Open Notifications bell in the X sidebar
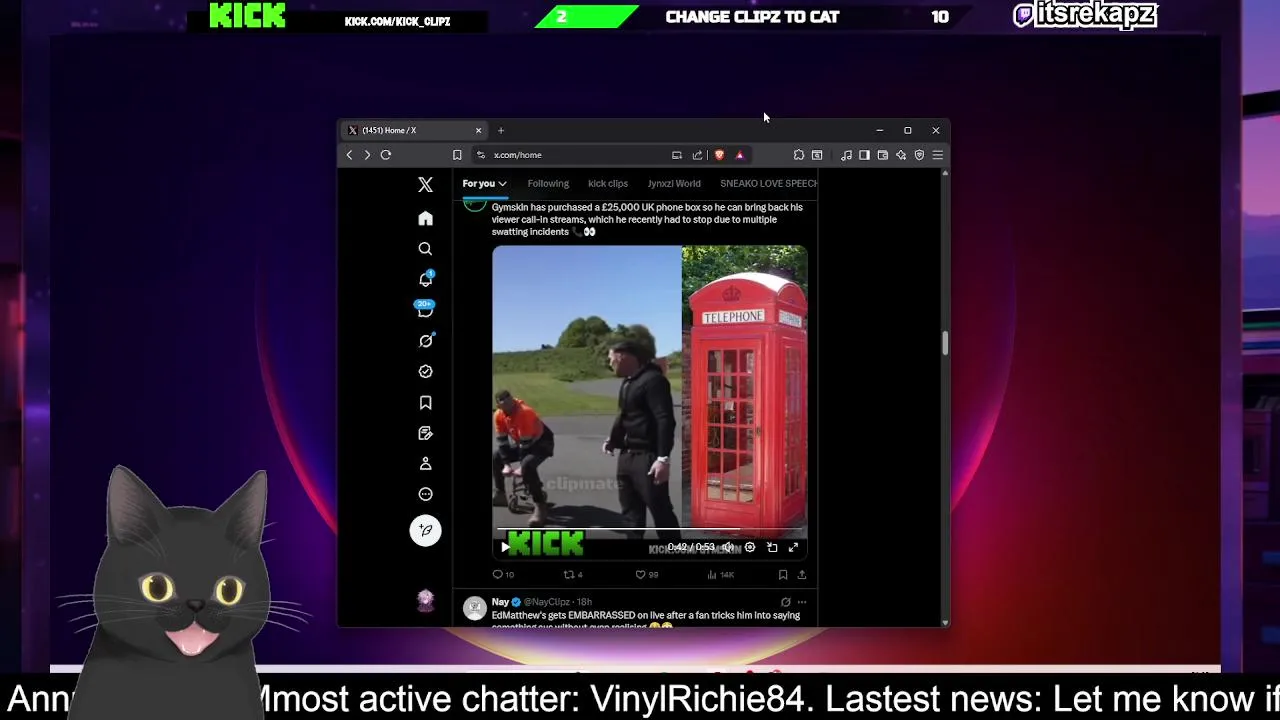The height and width of the screenshot is (720, 1280). [x=425, y=279]
